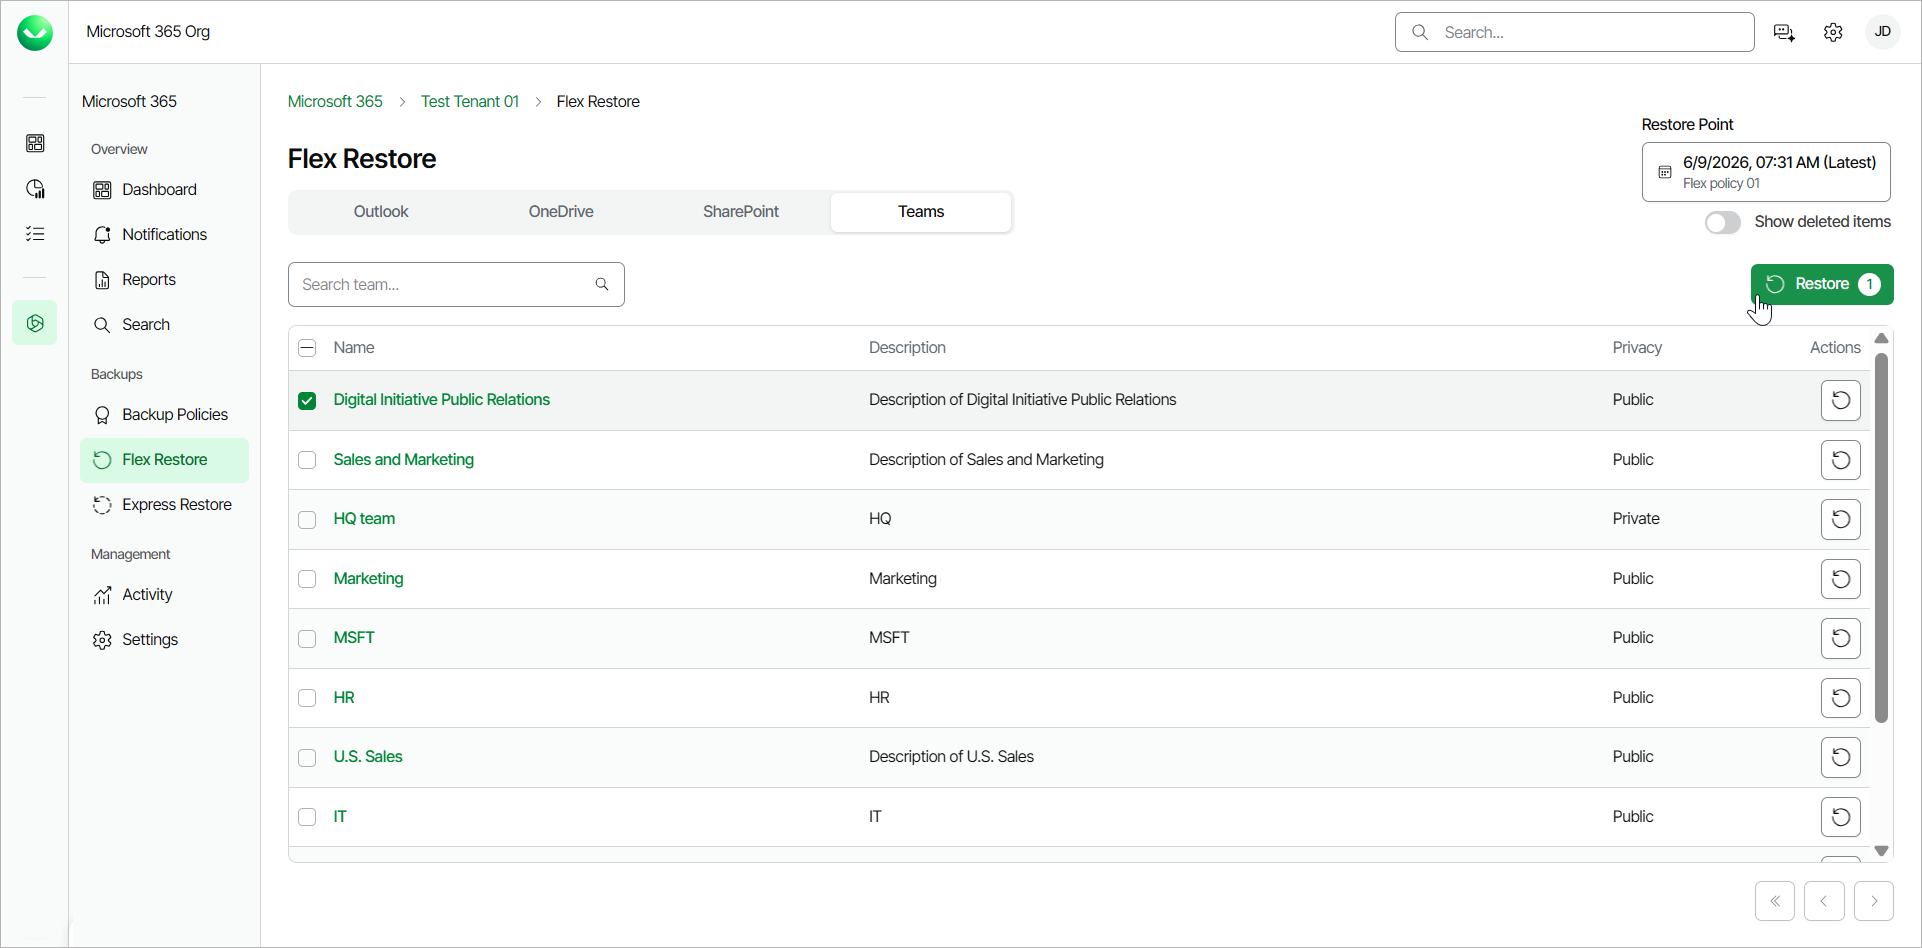Click the Name column header
Image resolution: width=1922 pixels, height=948 pixels.
[x=354, y=348]
